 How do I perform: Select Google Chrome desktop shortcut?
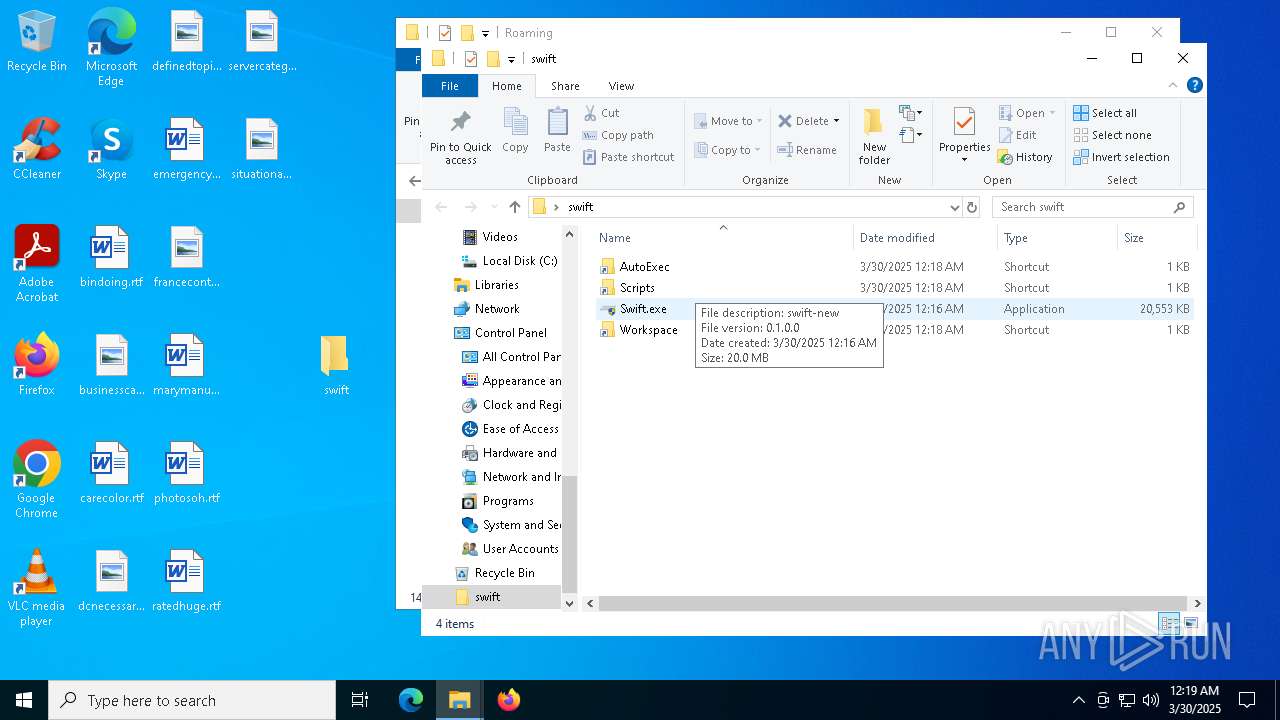37,480
